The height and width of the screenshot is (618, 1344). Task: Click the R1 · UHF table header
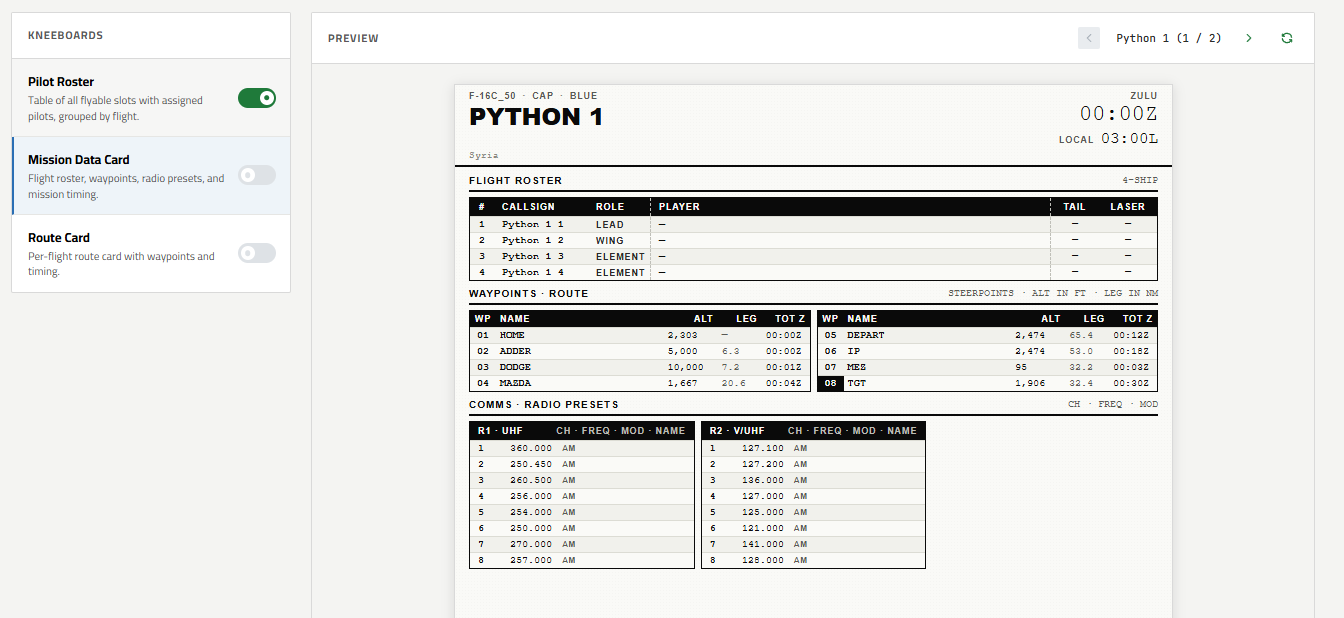(582, 431)
